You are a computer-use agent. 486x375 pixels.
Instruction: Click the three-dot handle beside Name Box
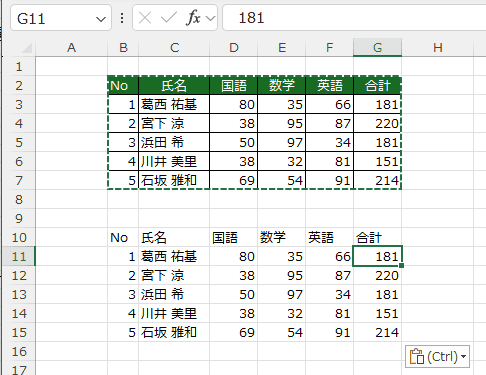click(122, 18)
